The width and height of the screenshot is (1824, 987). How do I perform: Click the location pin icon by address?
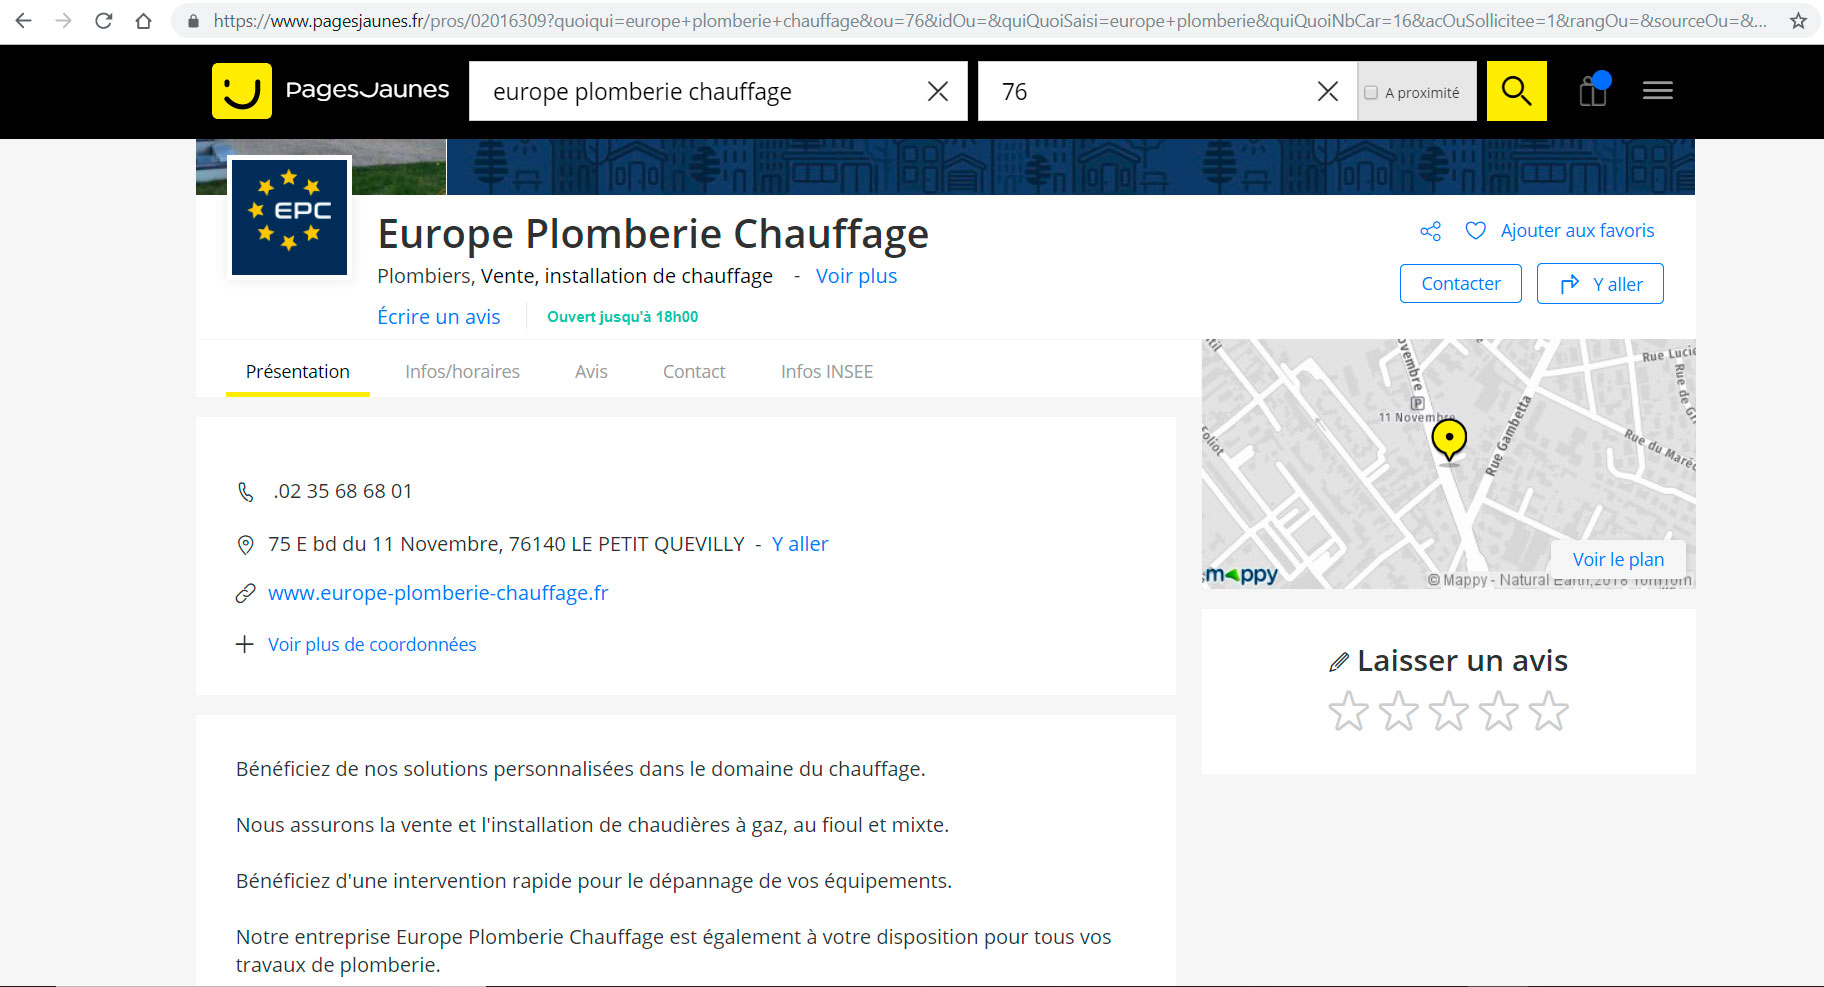click(245, 545)
